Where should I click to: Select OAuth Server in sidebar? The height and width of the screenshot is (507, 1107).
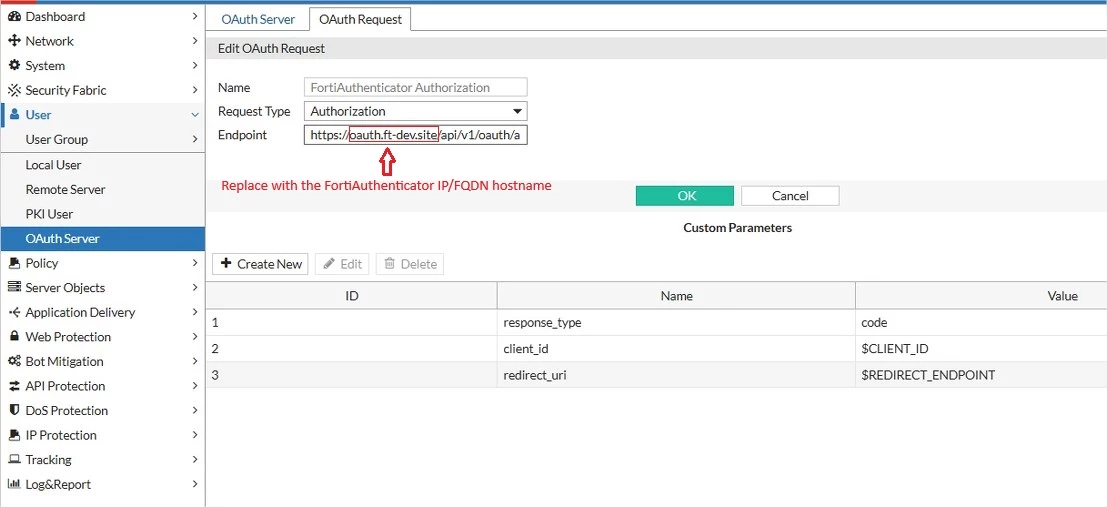click(x=102, y=239)
